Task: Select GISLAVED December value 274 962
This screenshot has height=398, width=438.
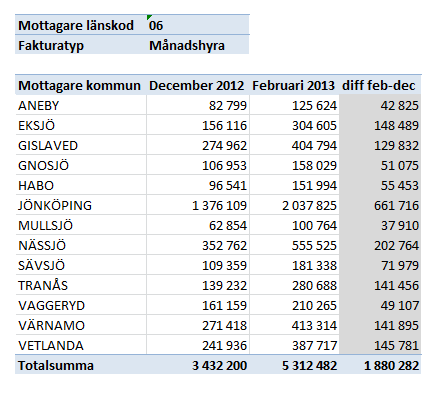Action: coord(224,146)
